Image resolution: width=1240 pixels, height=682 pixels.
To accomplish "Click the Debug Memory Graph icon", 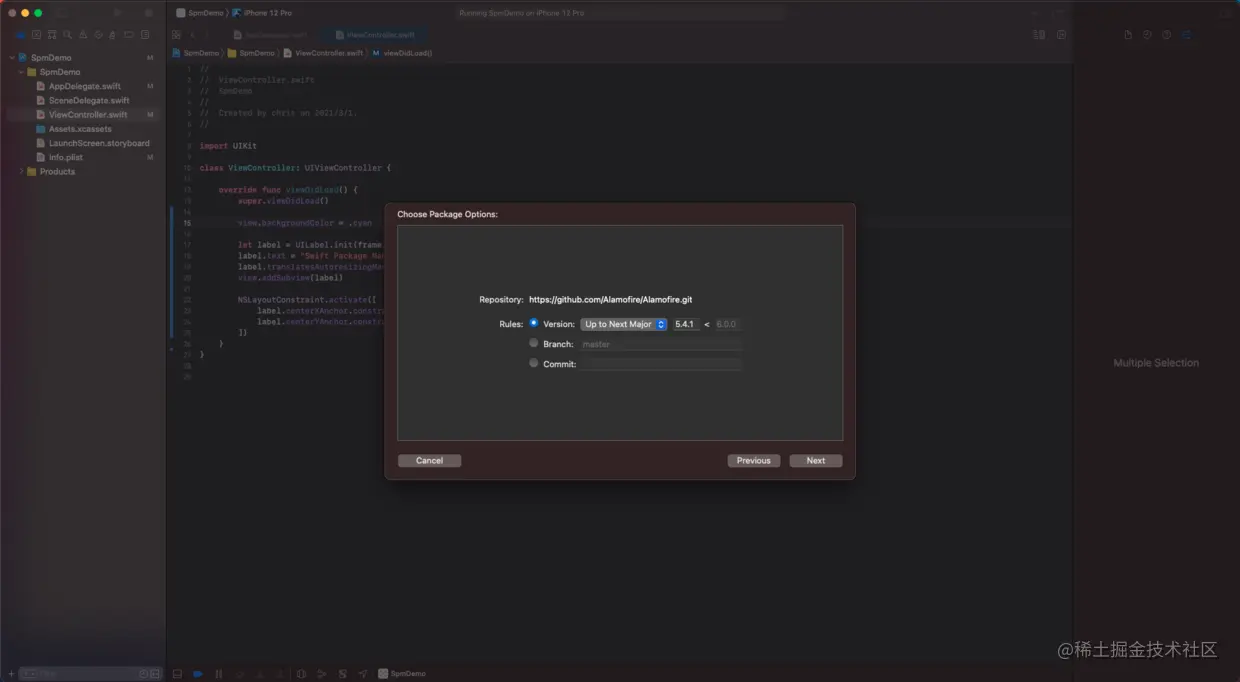I will tap(322, 674).
